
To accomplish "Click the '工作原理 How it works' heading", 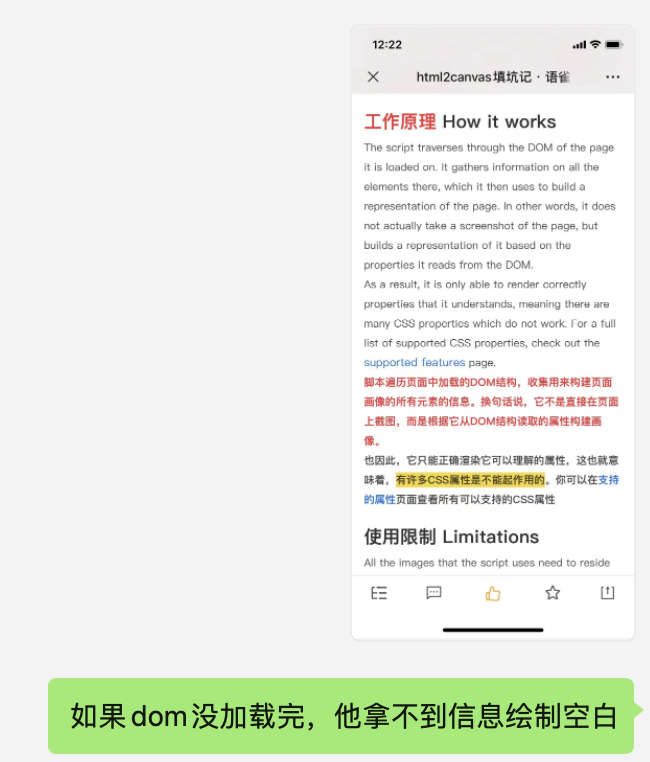I will [x=460, y=121].
